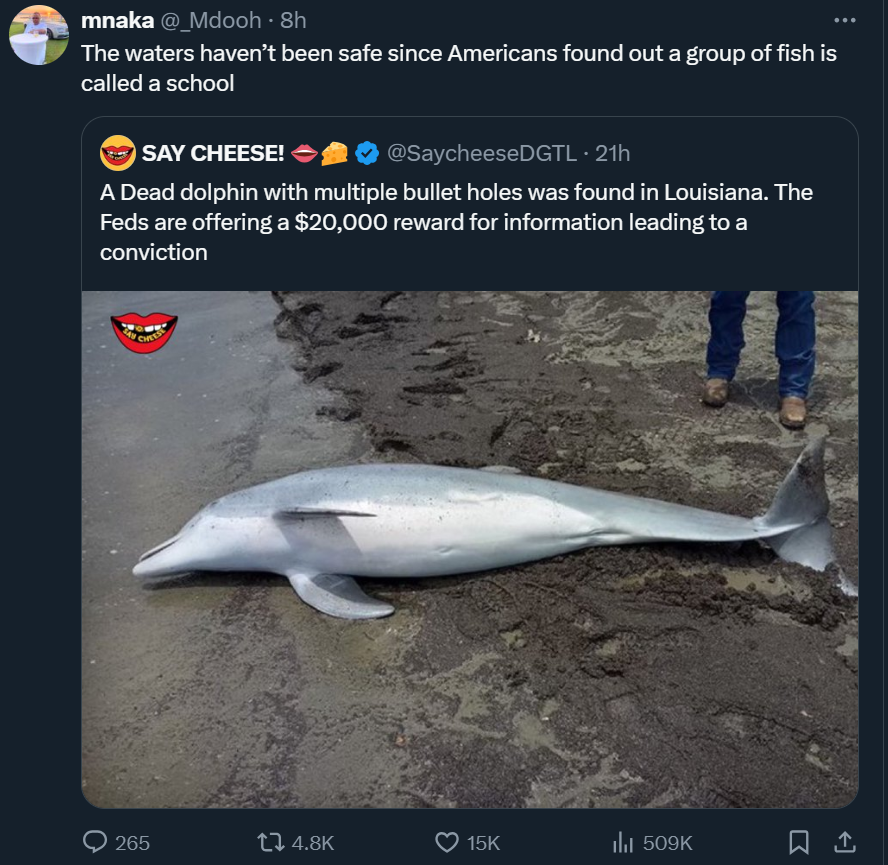888x865 pixels.
Task: Open the view analytics bar chart icon
Action: tap(624, 843)
